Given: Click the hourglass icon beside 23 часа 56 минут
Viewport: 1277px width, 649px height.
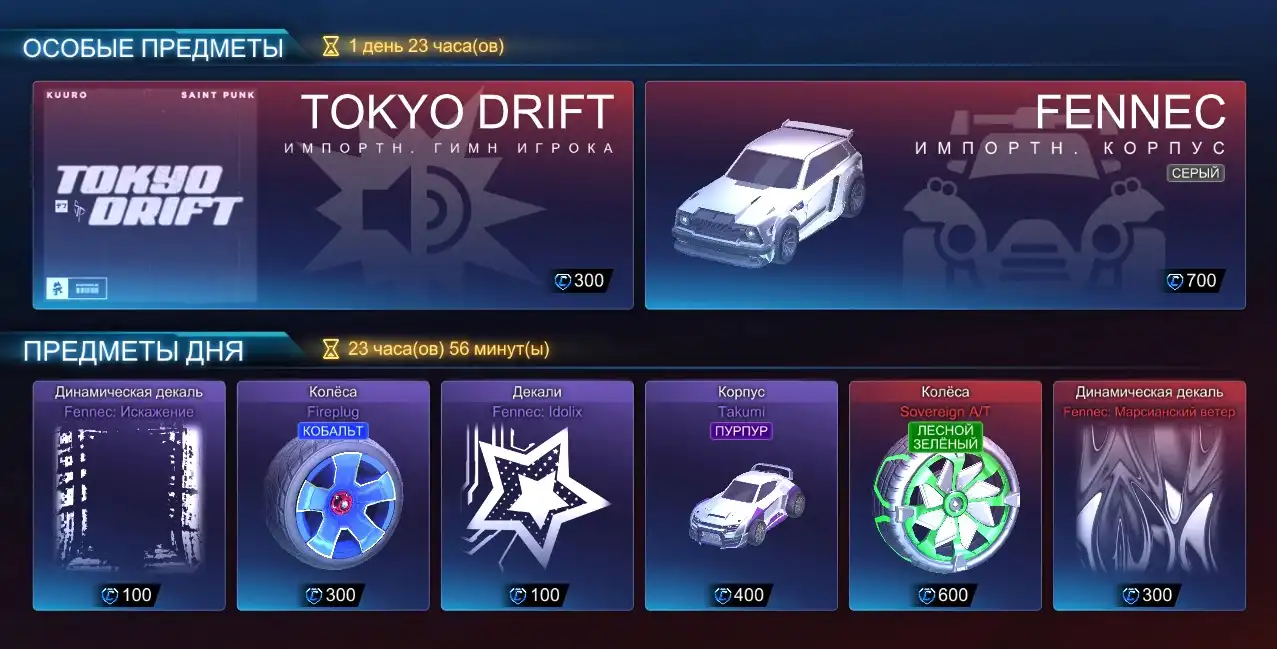Looking at the screenshot, I should [331, 349].
